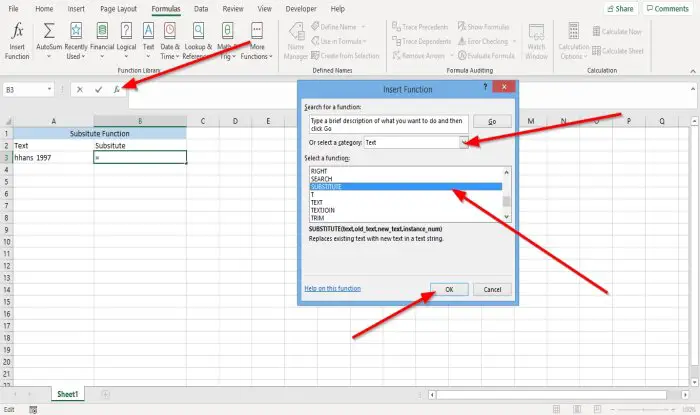Screen dimensions: 700x415
Task: Click the Share button
Action: (x=621, y=8)
